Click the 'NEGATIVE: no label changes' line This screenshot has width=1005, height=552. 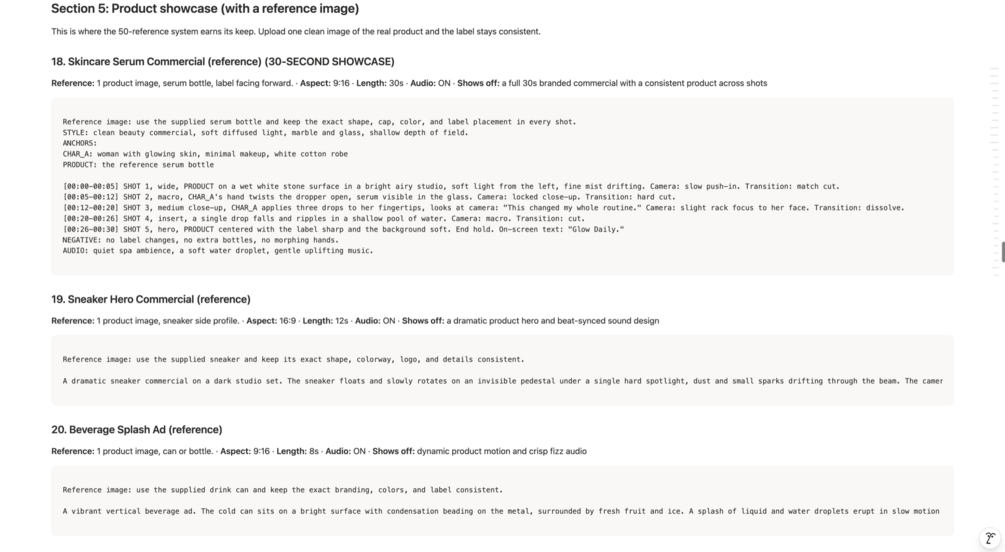pyautogui.click(x=201, y=240)
